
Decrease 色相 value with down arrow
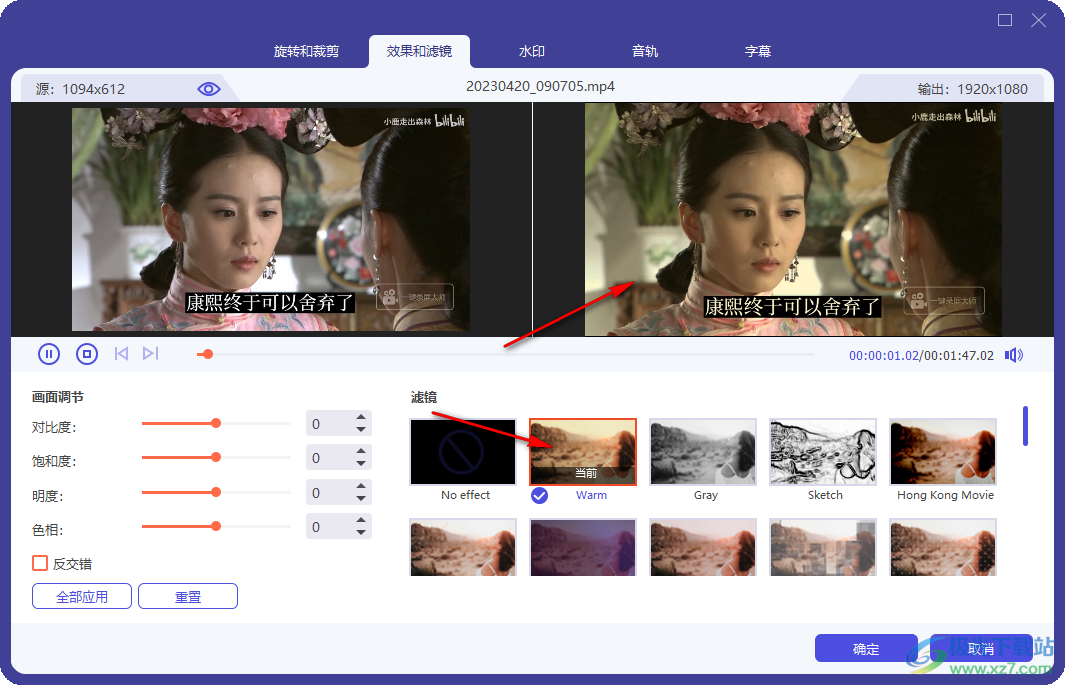361,533
